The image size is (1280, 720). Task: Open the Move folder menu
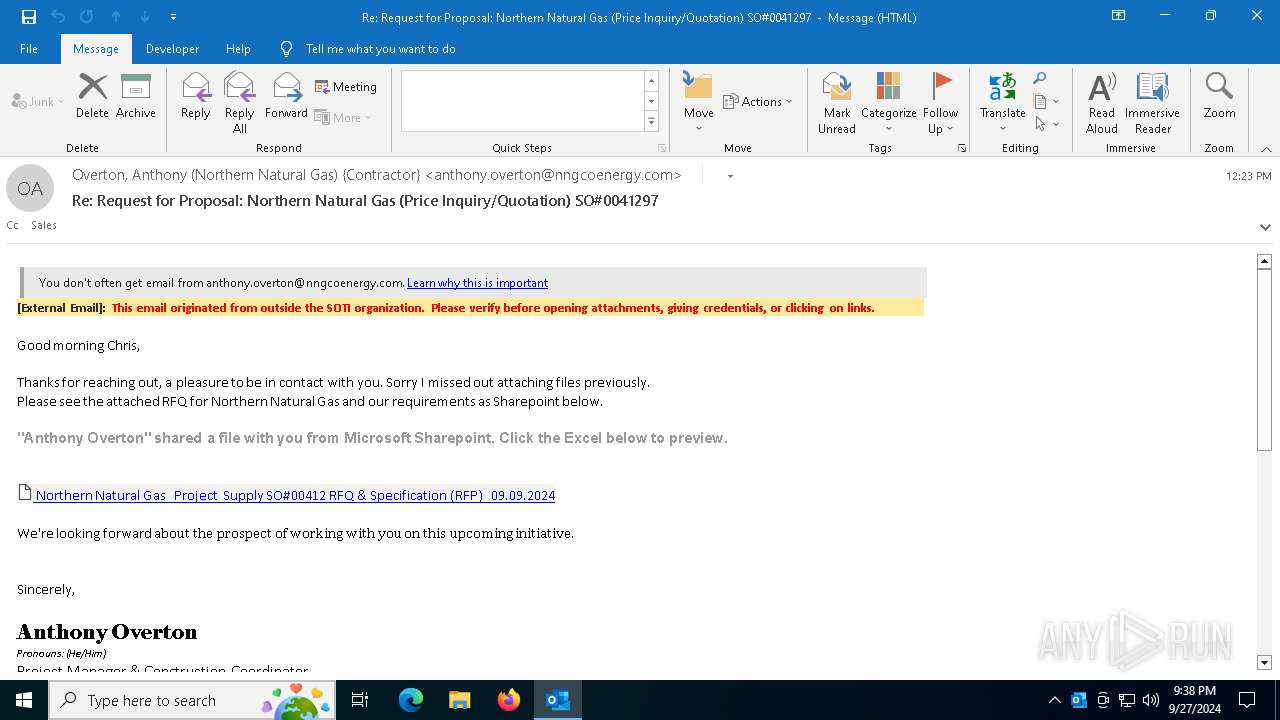click(698, 103)
